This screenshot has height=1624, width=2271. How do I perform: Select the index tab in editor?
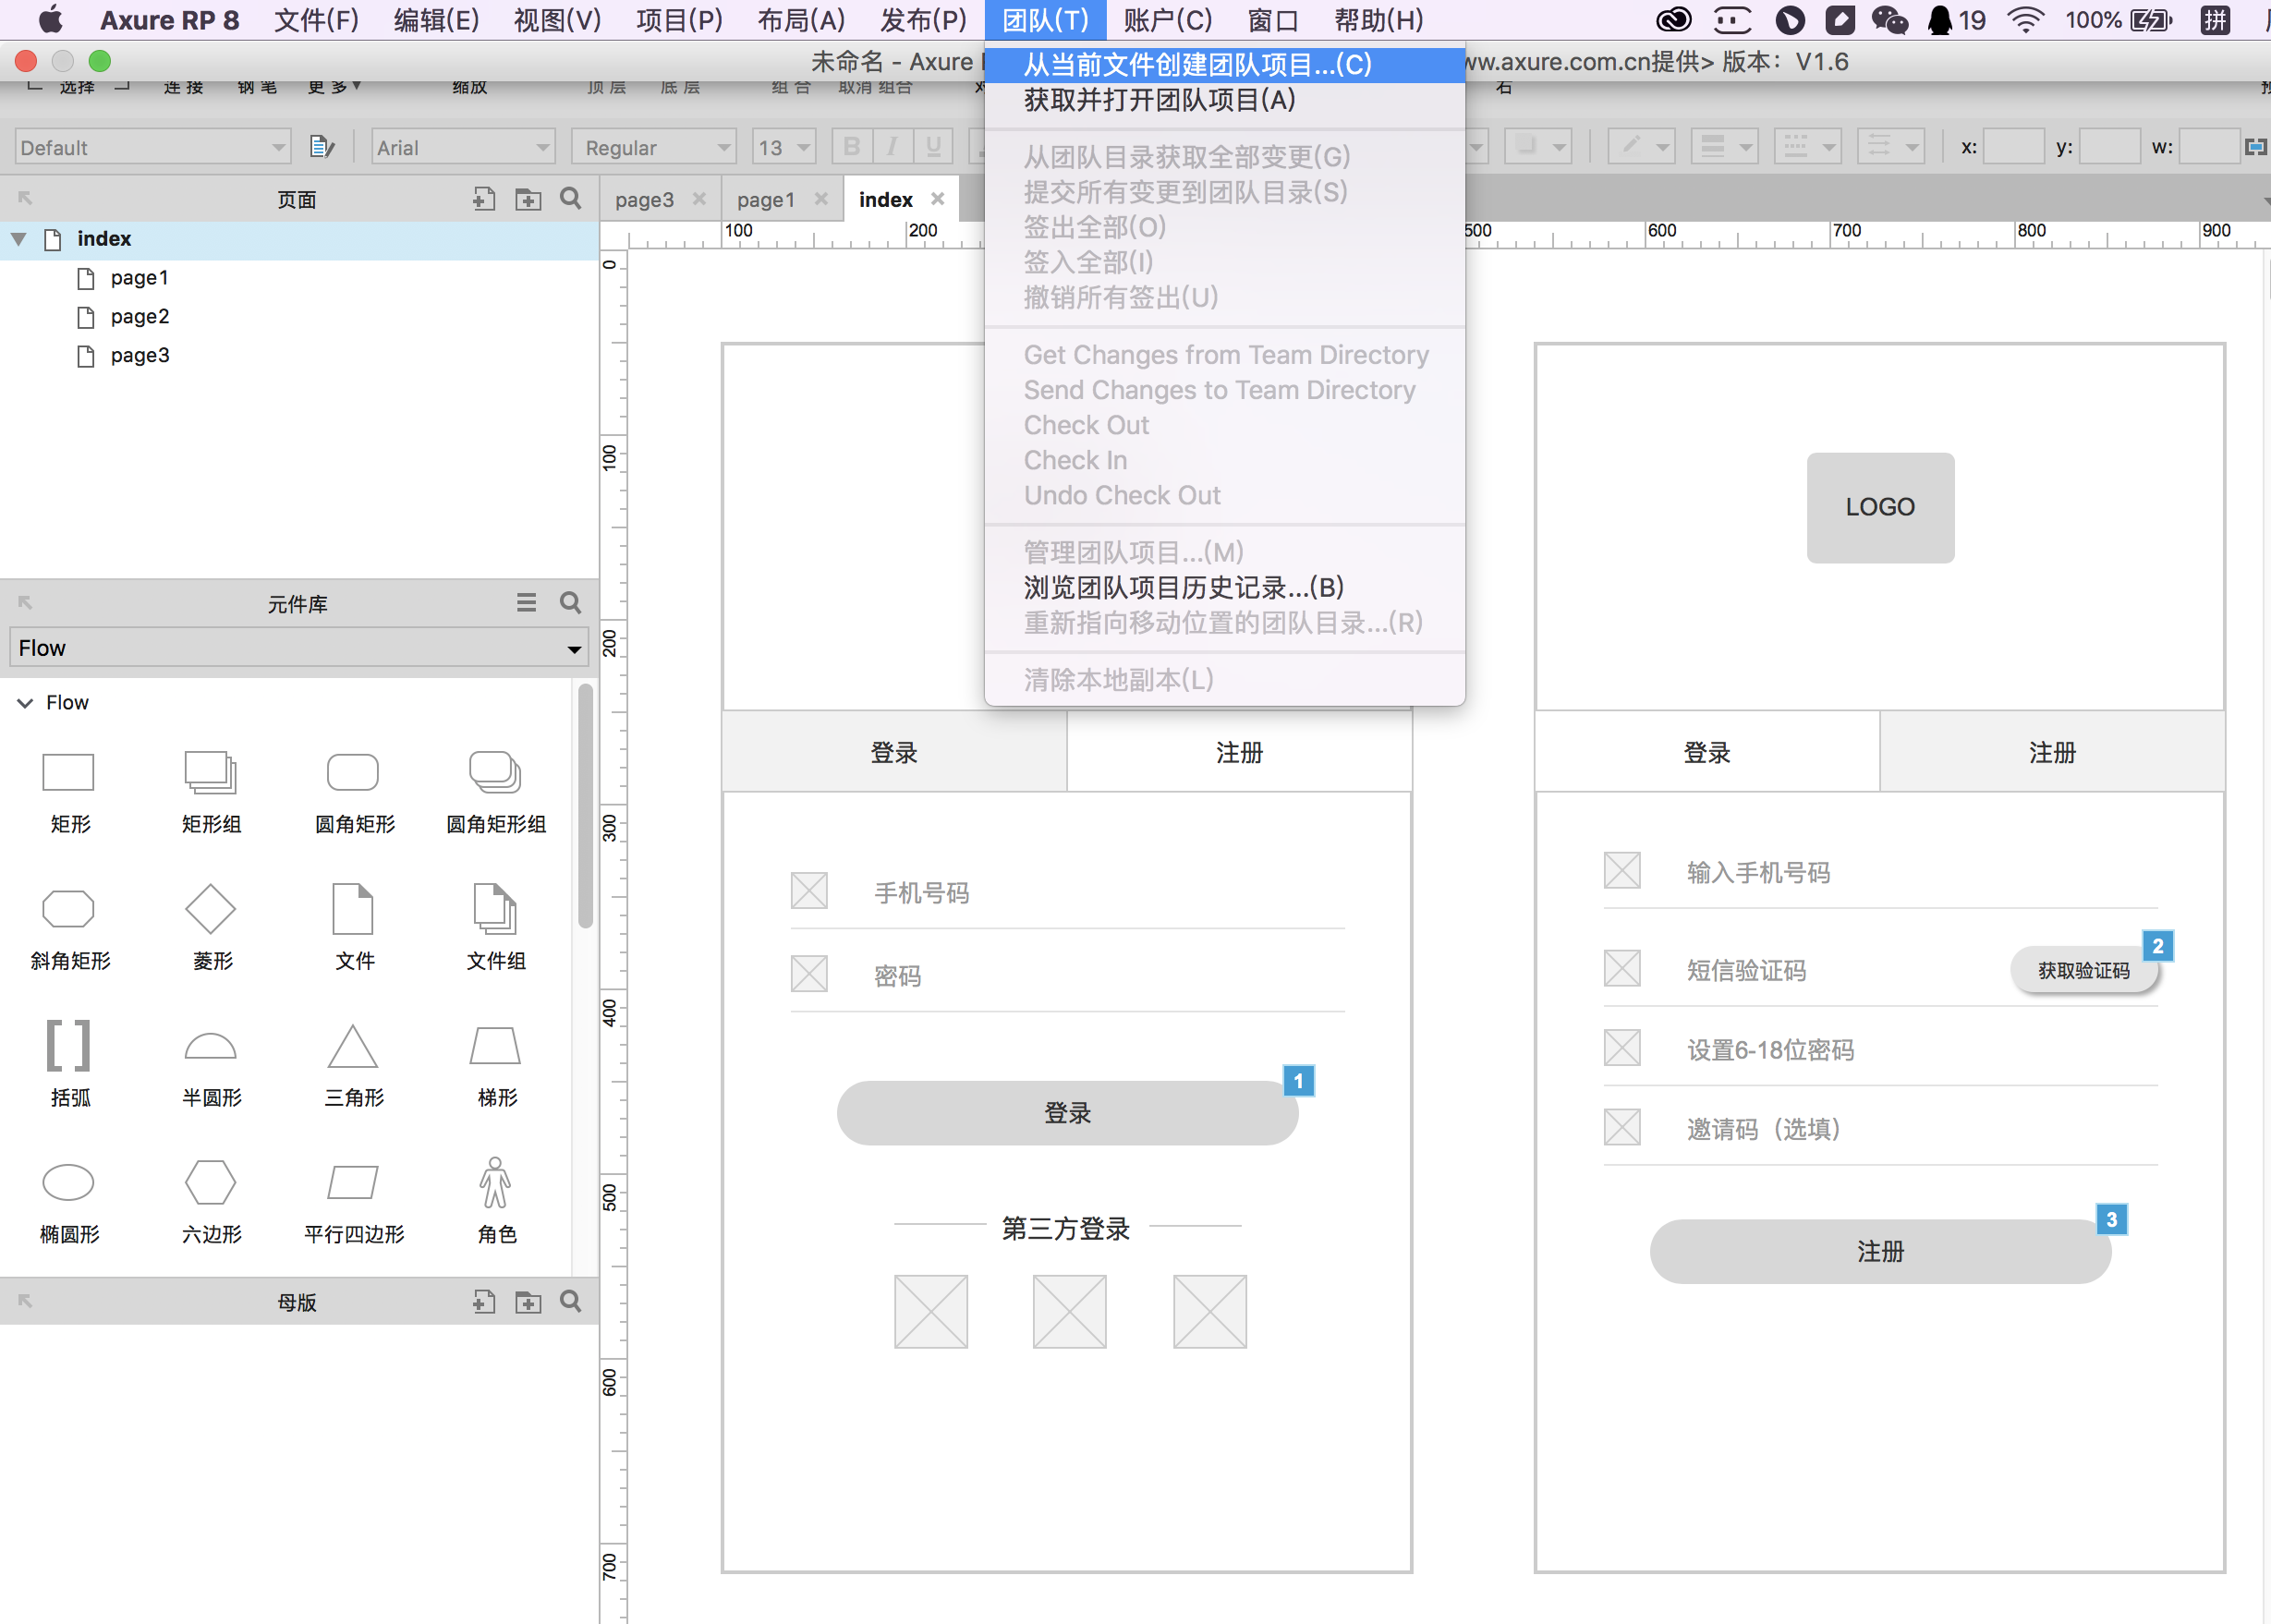click(x=886, y=199)
